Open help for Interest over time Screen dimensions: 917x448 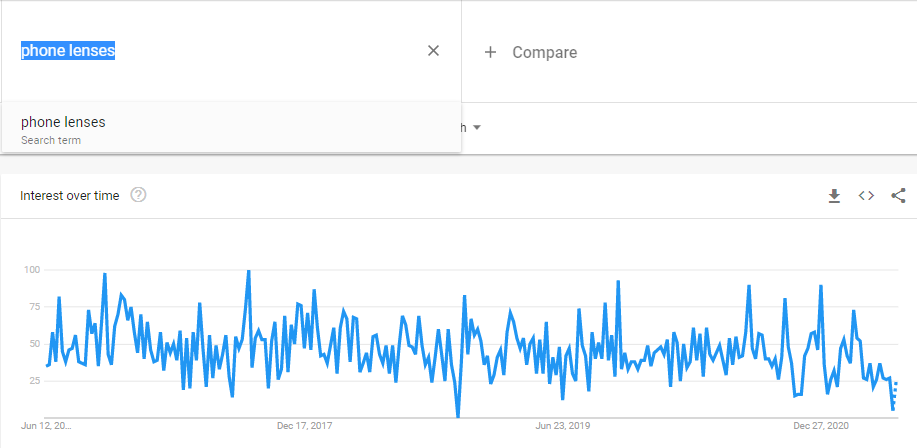tap(139, 195)
